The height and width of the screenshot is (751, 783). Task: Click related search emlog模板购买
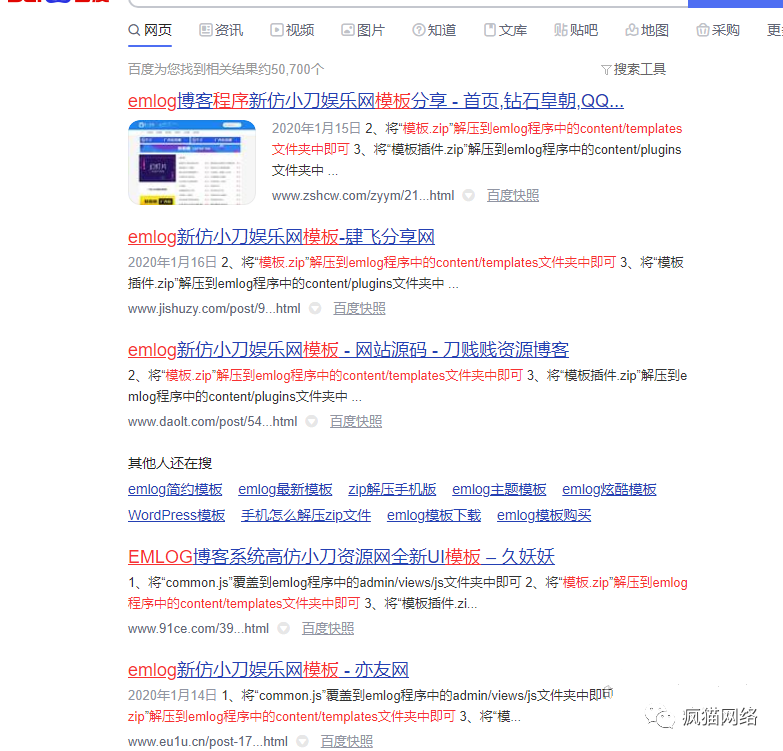coord(544,515)
